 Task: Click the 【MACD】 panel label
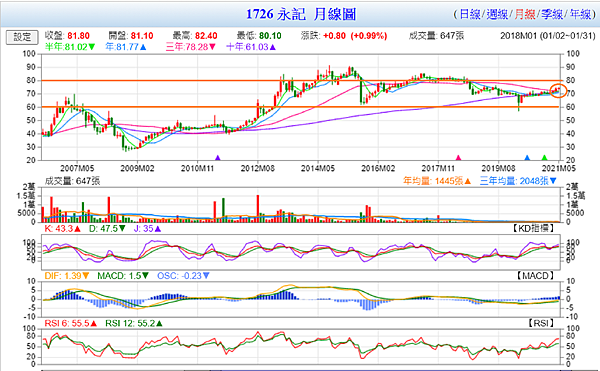click(x=535, y=276)
